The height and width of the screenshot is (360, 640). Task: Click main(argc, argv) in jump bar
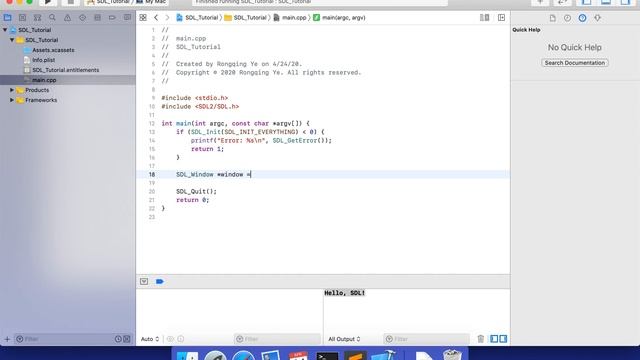pos(340,18)
